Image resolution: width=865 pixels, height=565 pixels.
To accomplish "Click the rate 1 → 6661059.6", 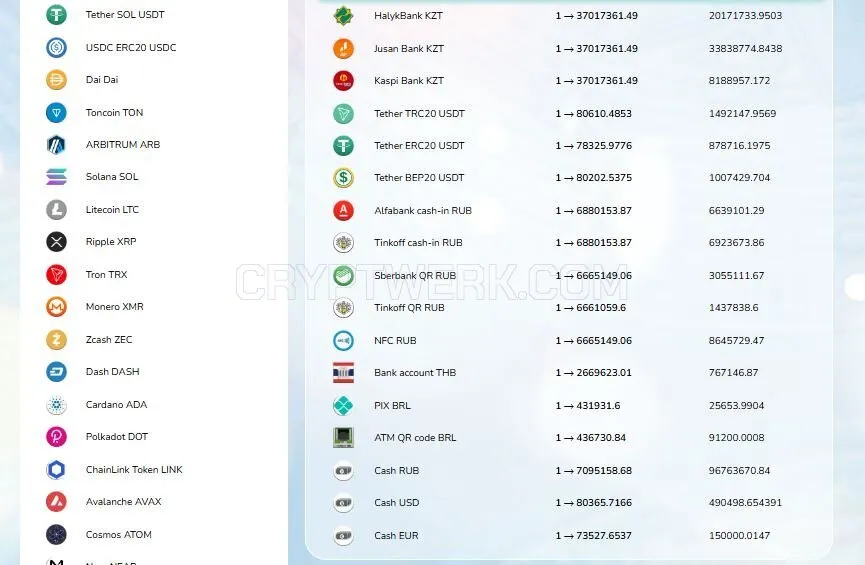I will tap(590, 308).
